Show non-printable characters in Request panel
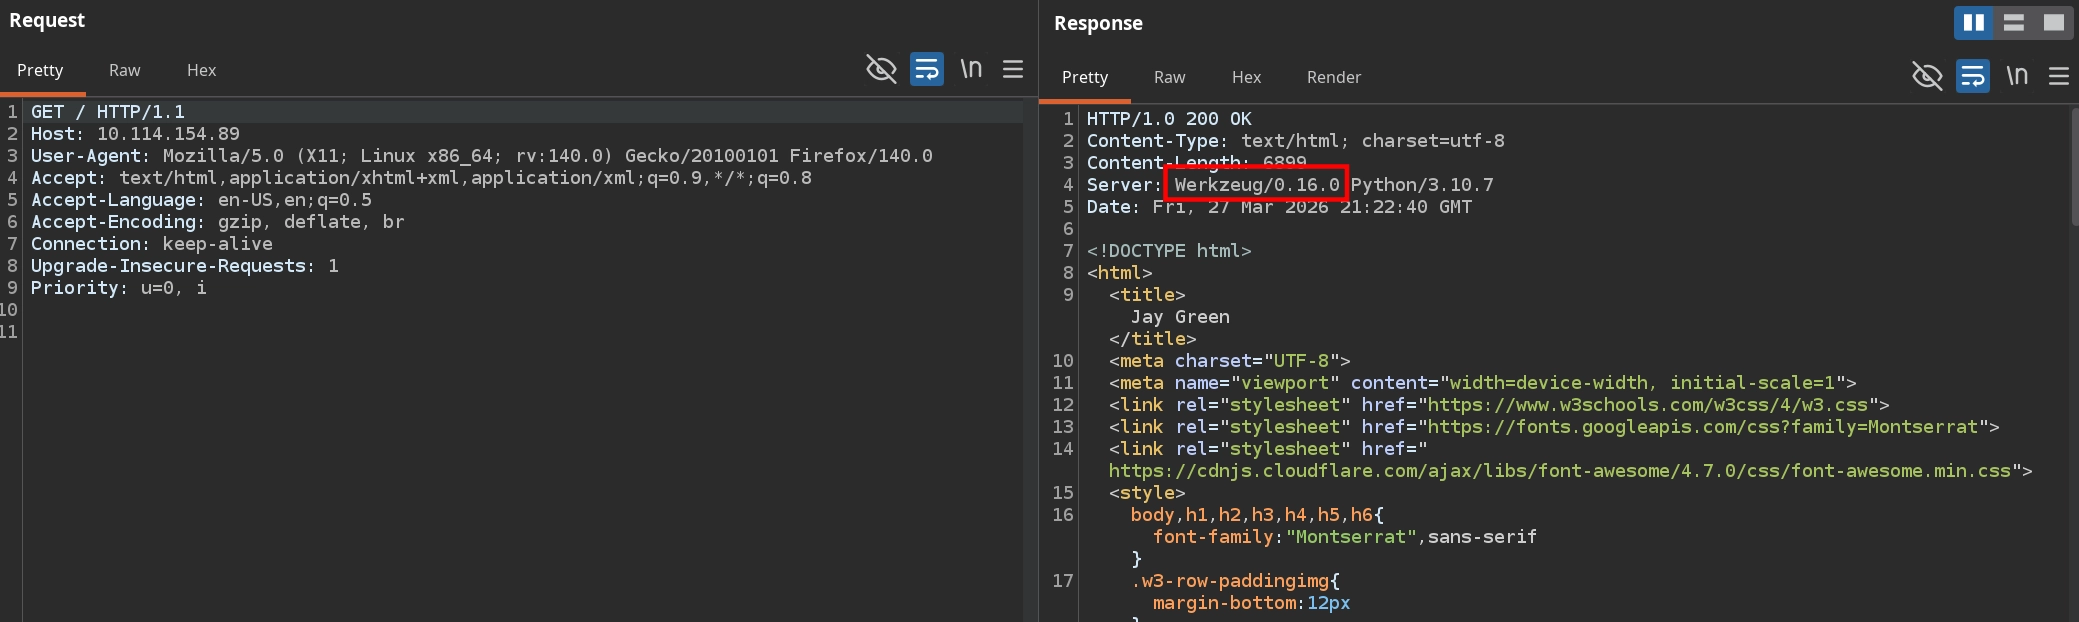Viewport: 2079px width, 622px height. pos(971,69)
